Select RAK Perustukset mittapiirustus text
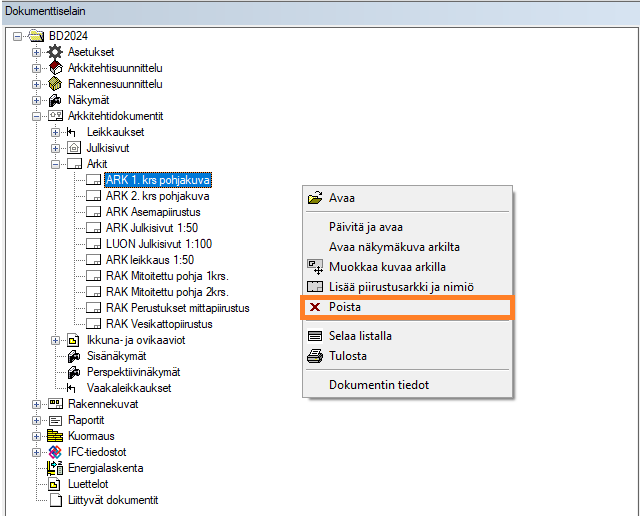The width and height of the screenshot is (640, 516). point(178,308)
